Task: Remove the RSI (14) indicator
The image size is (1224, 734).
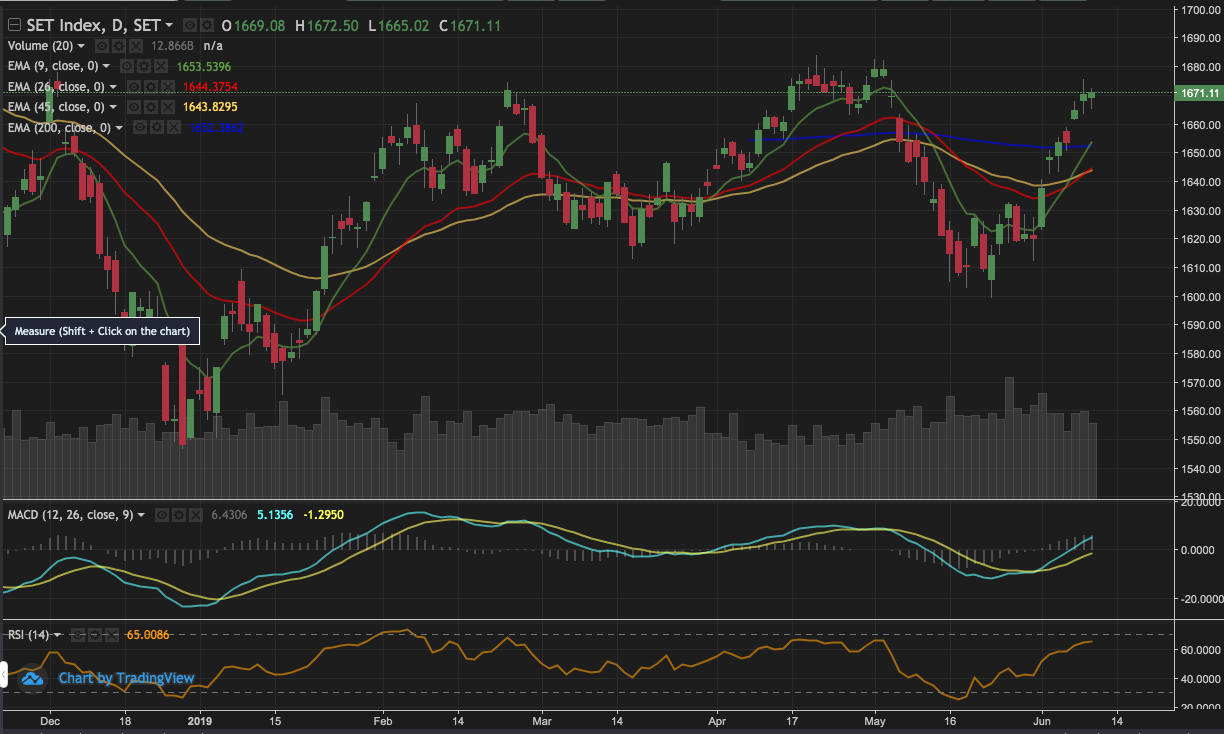Action: point(112,635)
